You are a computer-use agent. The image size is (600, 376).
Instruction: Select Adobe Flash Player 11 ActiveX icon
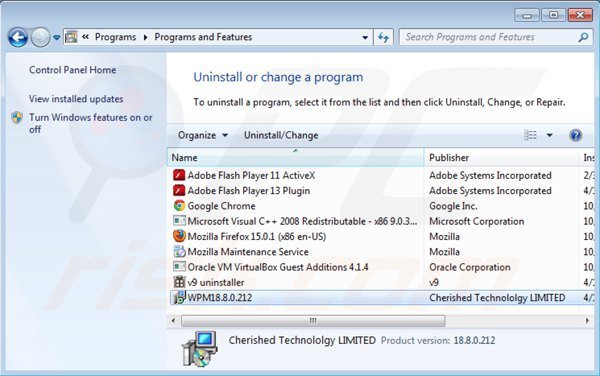point(179,175)
